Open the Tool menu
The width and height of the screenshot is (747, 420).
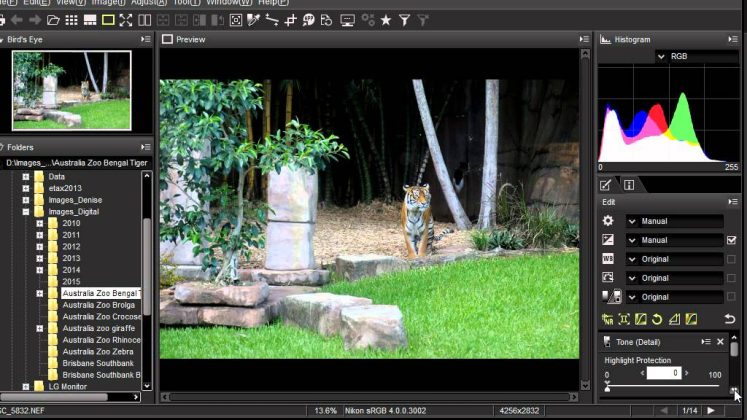click(x=186, y=2)
